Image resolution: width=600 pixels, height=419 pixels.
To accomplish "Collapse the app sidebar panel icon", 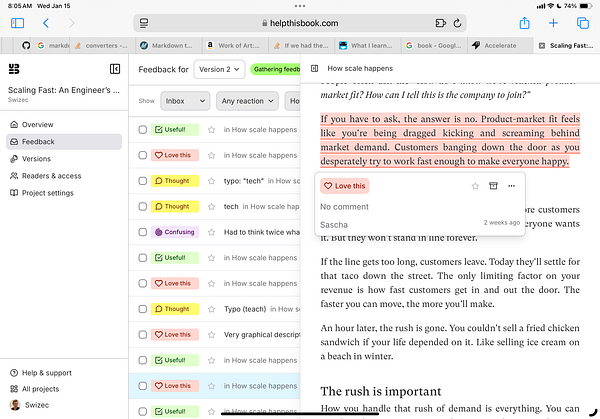I will tap(115, 69).
